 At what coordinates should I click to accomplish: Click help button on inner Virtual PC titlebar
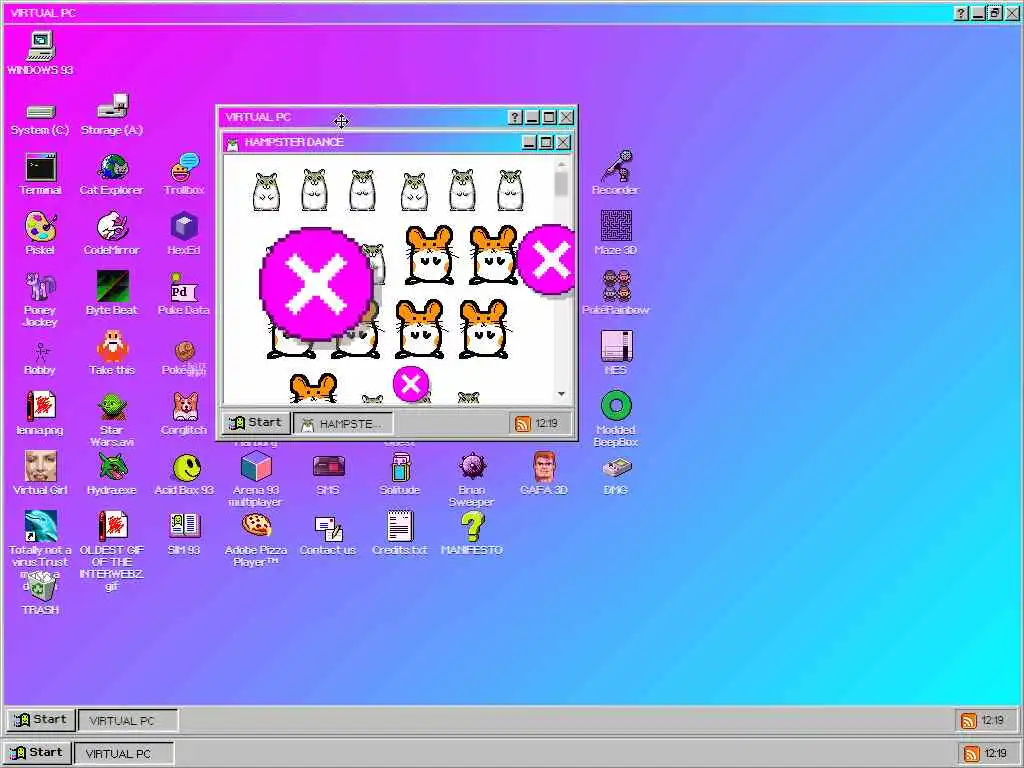pos(515,118)
